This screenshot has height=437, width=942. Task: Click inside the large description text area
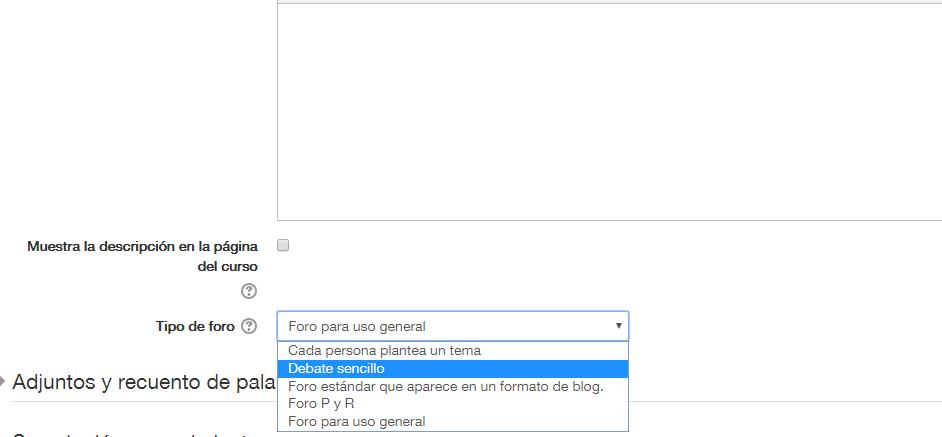(x=609, y=112)
